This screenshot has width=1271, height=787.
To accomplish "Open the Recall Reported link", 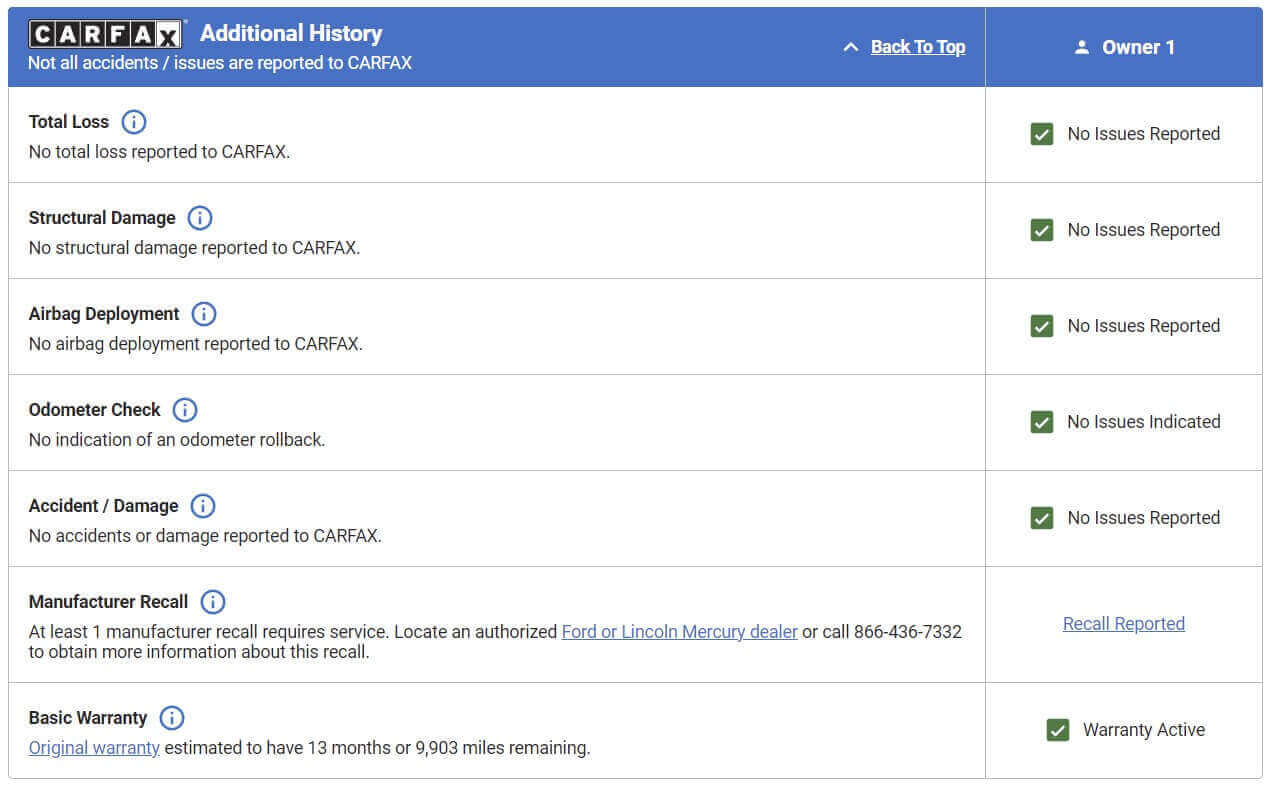I will (x=1123, y=623).
